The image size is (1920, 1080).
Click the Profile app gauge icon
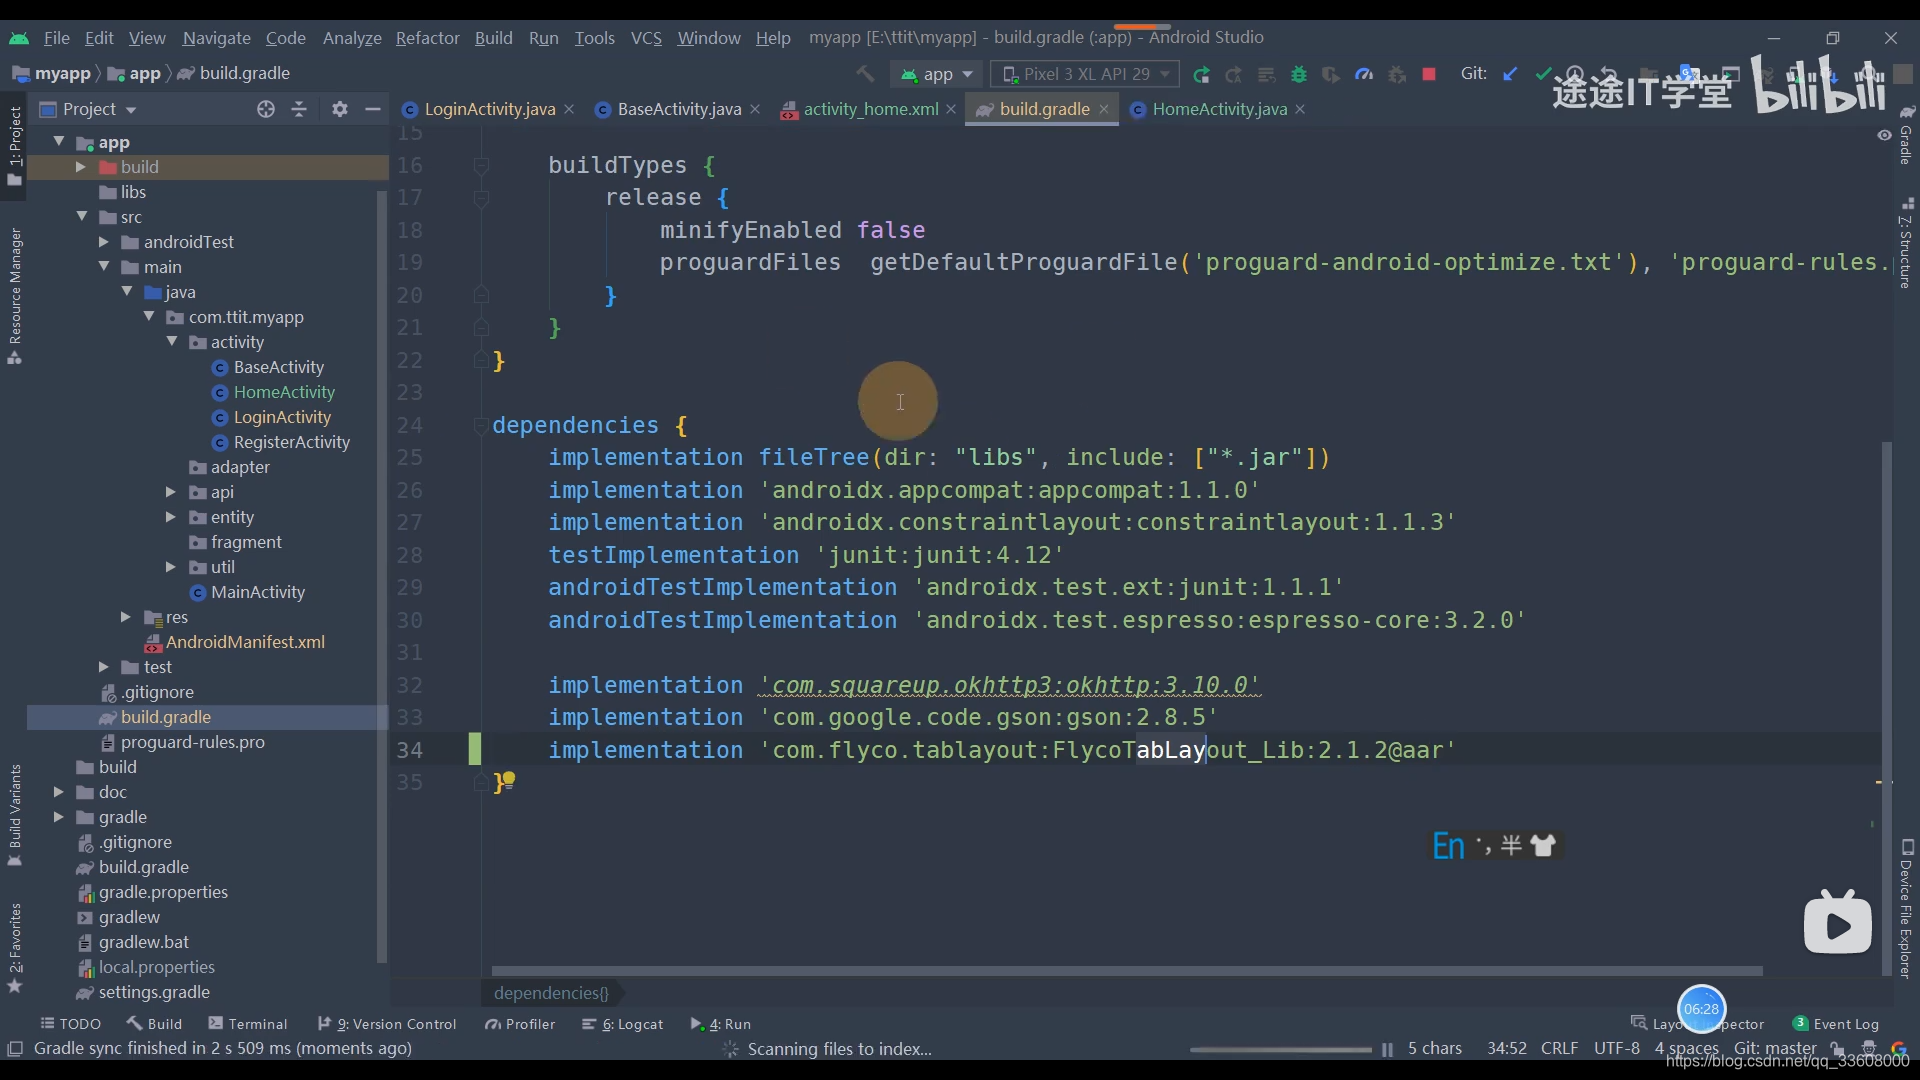[1364, 74]
